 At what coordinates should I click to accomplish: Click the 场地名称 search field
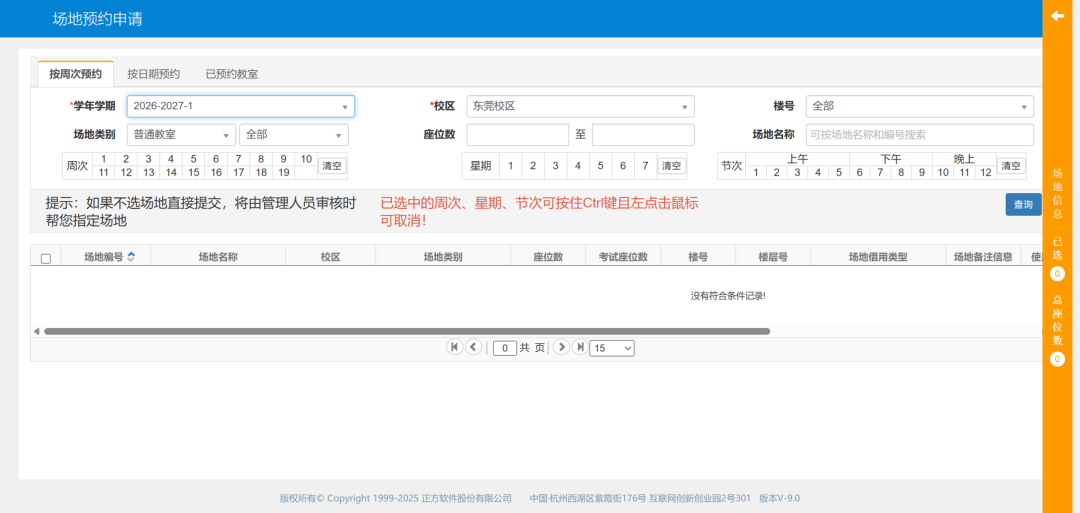920,135
